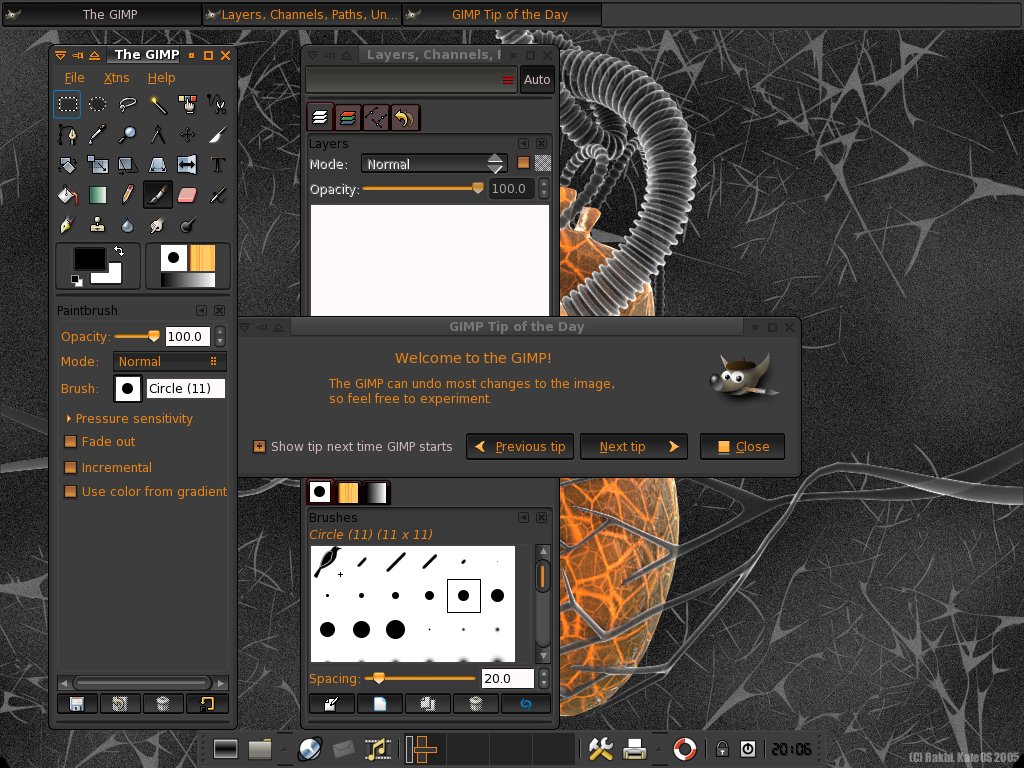Select the Ellipse Select tool
Viewport: 1024px width, 768px height.
point(97,104)
